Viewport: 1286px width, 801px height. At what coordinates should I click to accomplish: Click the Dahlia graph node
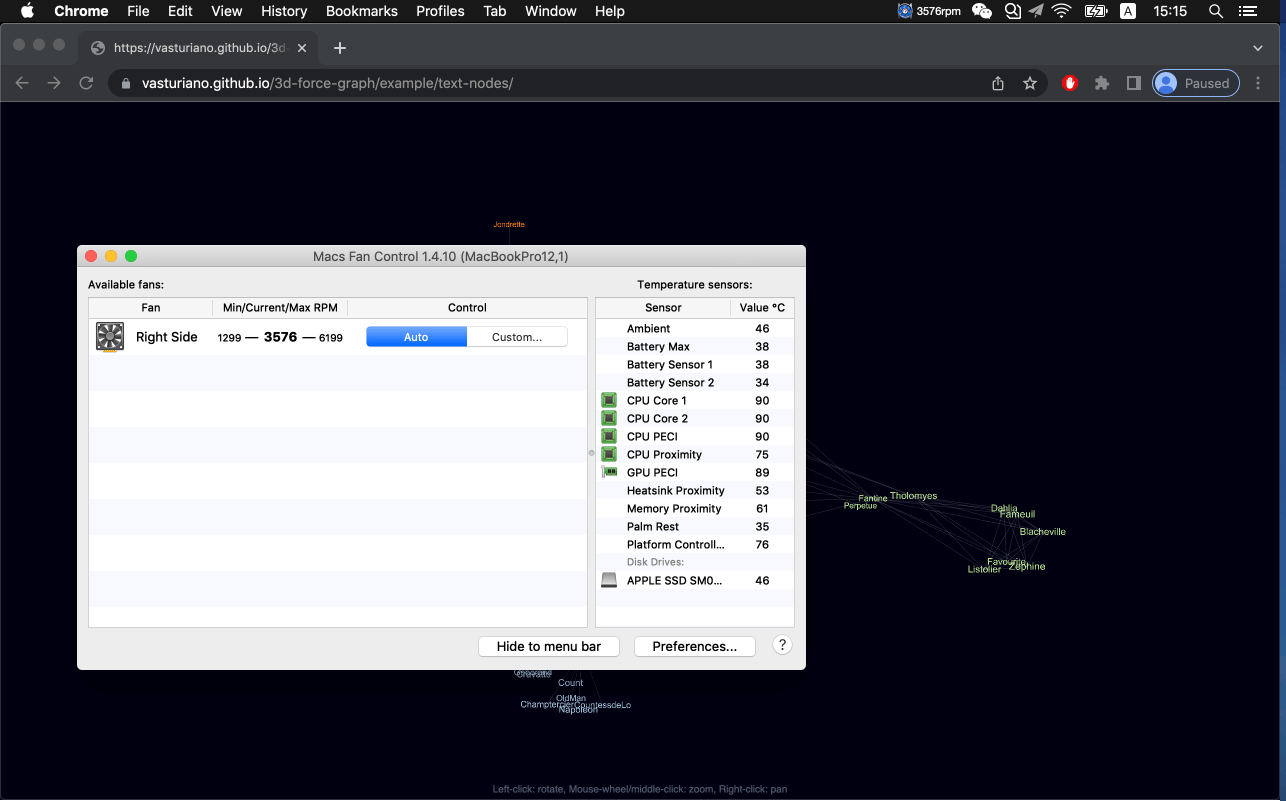[1004, 509]
